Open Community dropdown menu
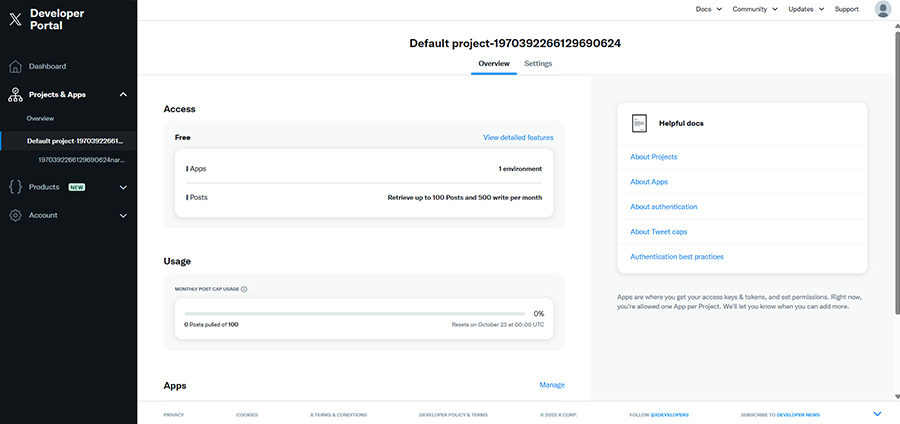The height and width of the screenshot is (424, 900). [x=755, y=9]
